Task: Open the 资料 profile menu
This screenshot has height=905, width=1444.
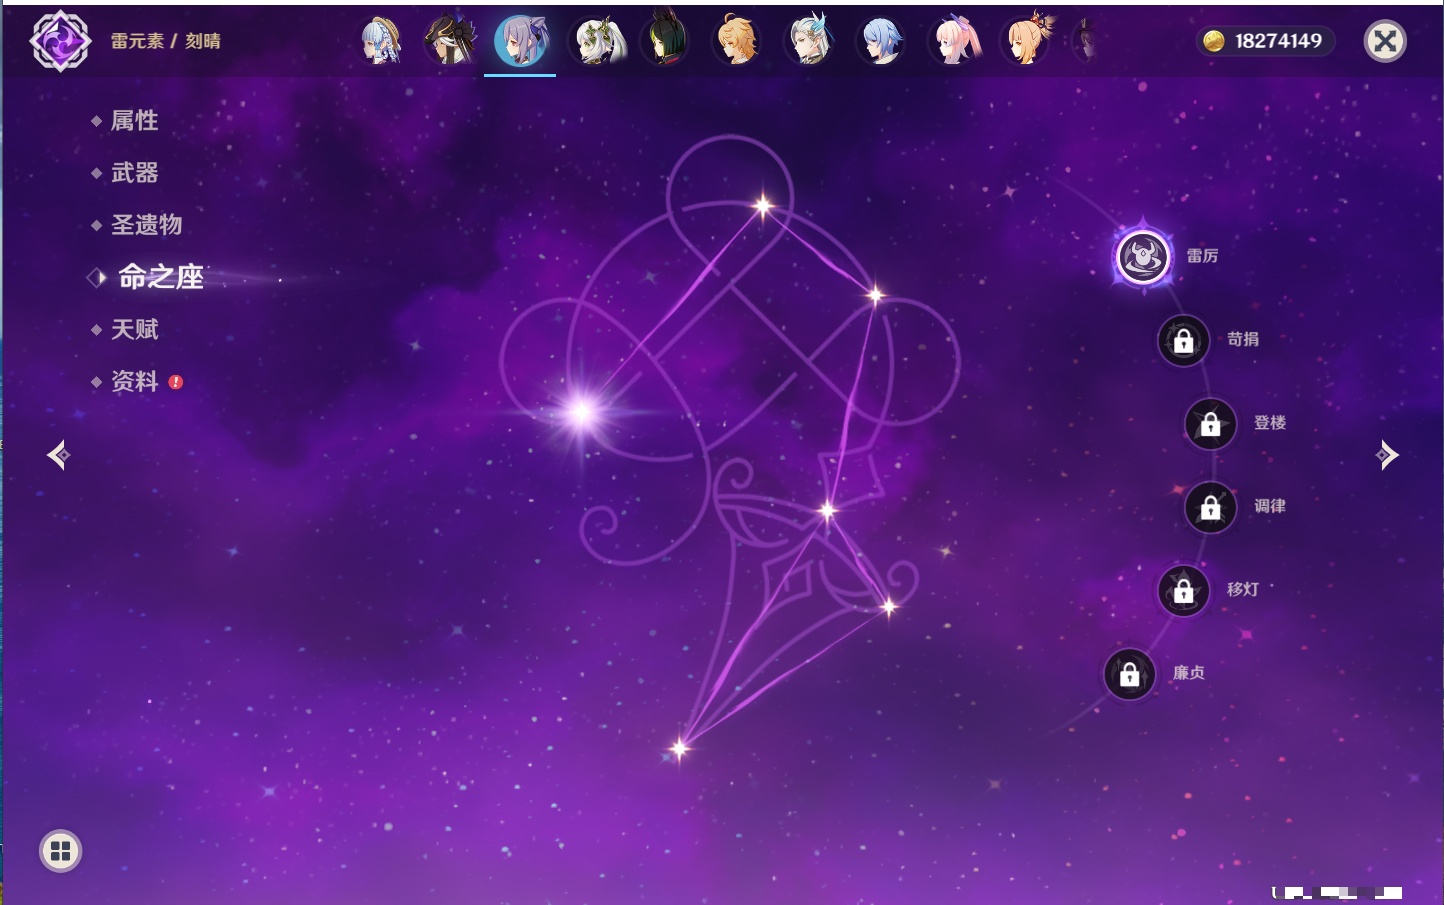Action: pos(134,381)
